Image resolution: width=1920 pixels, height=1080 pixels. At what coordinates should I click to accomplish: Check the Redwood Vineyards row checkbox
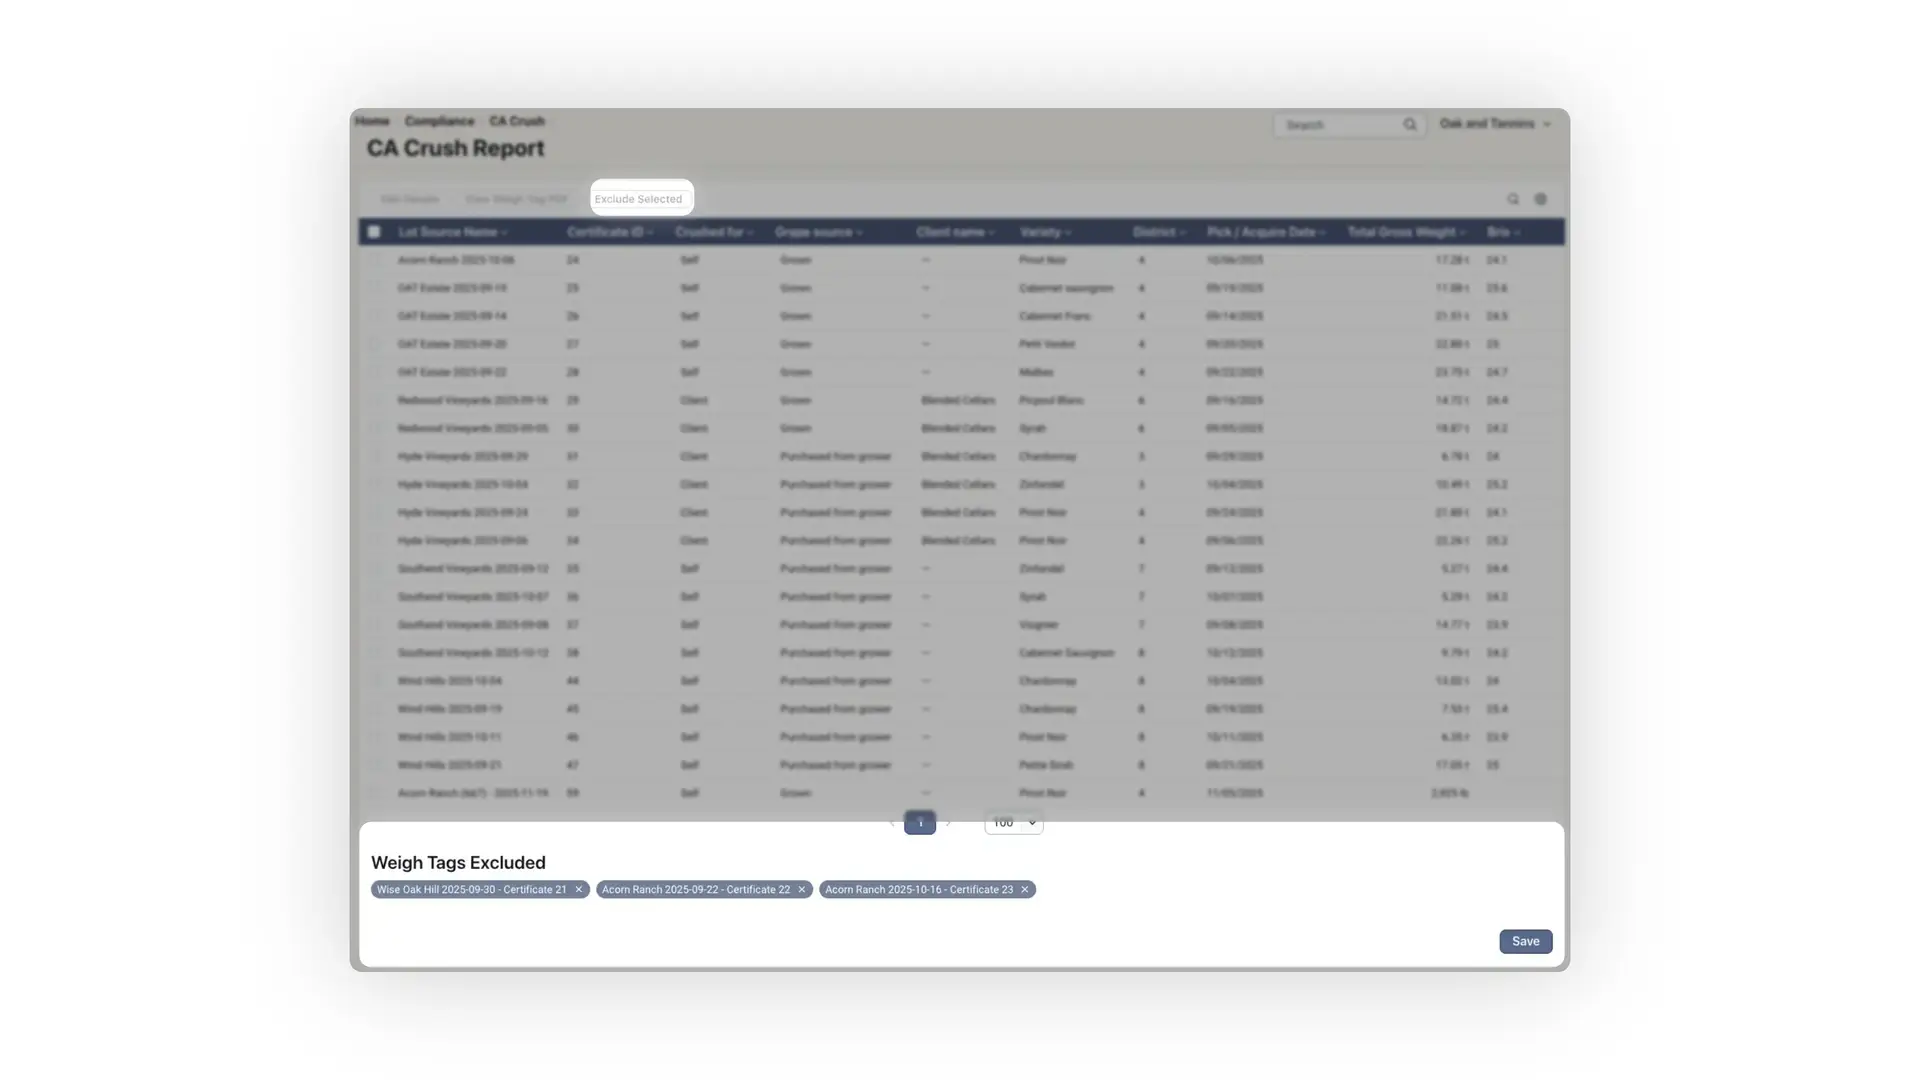pyautogui.click(x=375, y=400)
